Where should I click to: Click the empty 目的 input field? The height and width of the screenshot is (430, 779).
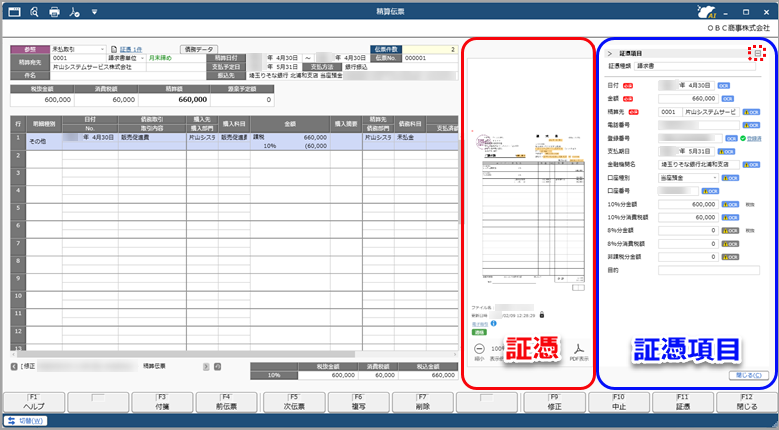click(709, 270)
